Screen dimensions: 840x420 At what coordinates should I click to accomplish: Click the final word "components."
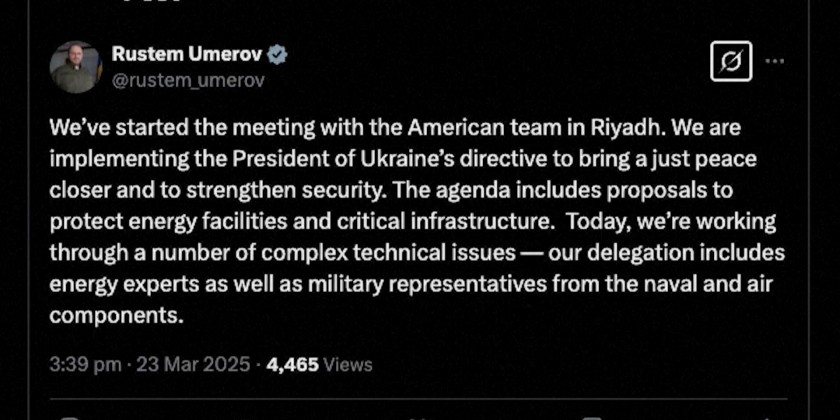(118, 316)
